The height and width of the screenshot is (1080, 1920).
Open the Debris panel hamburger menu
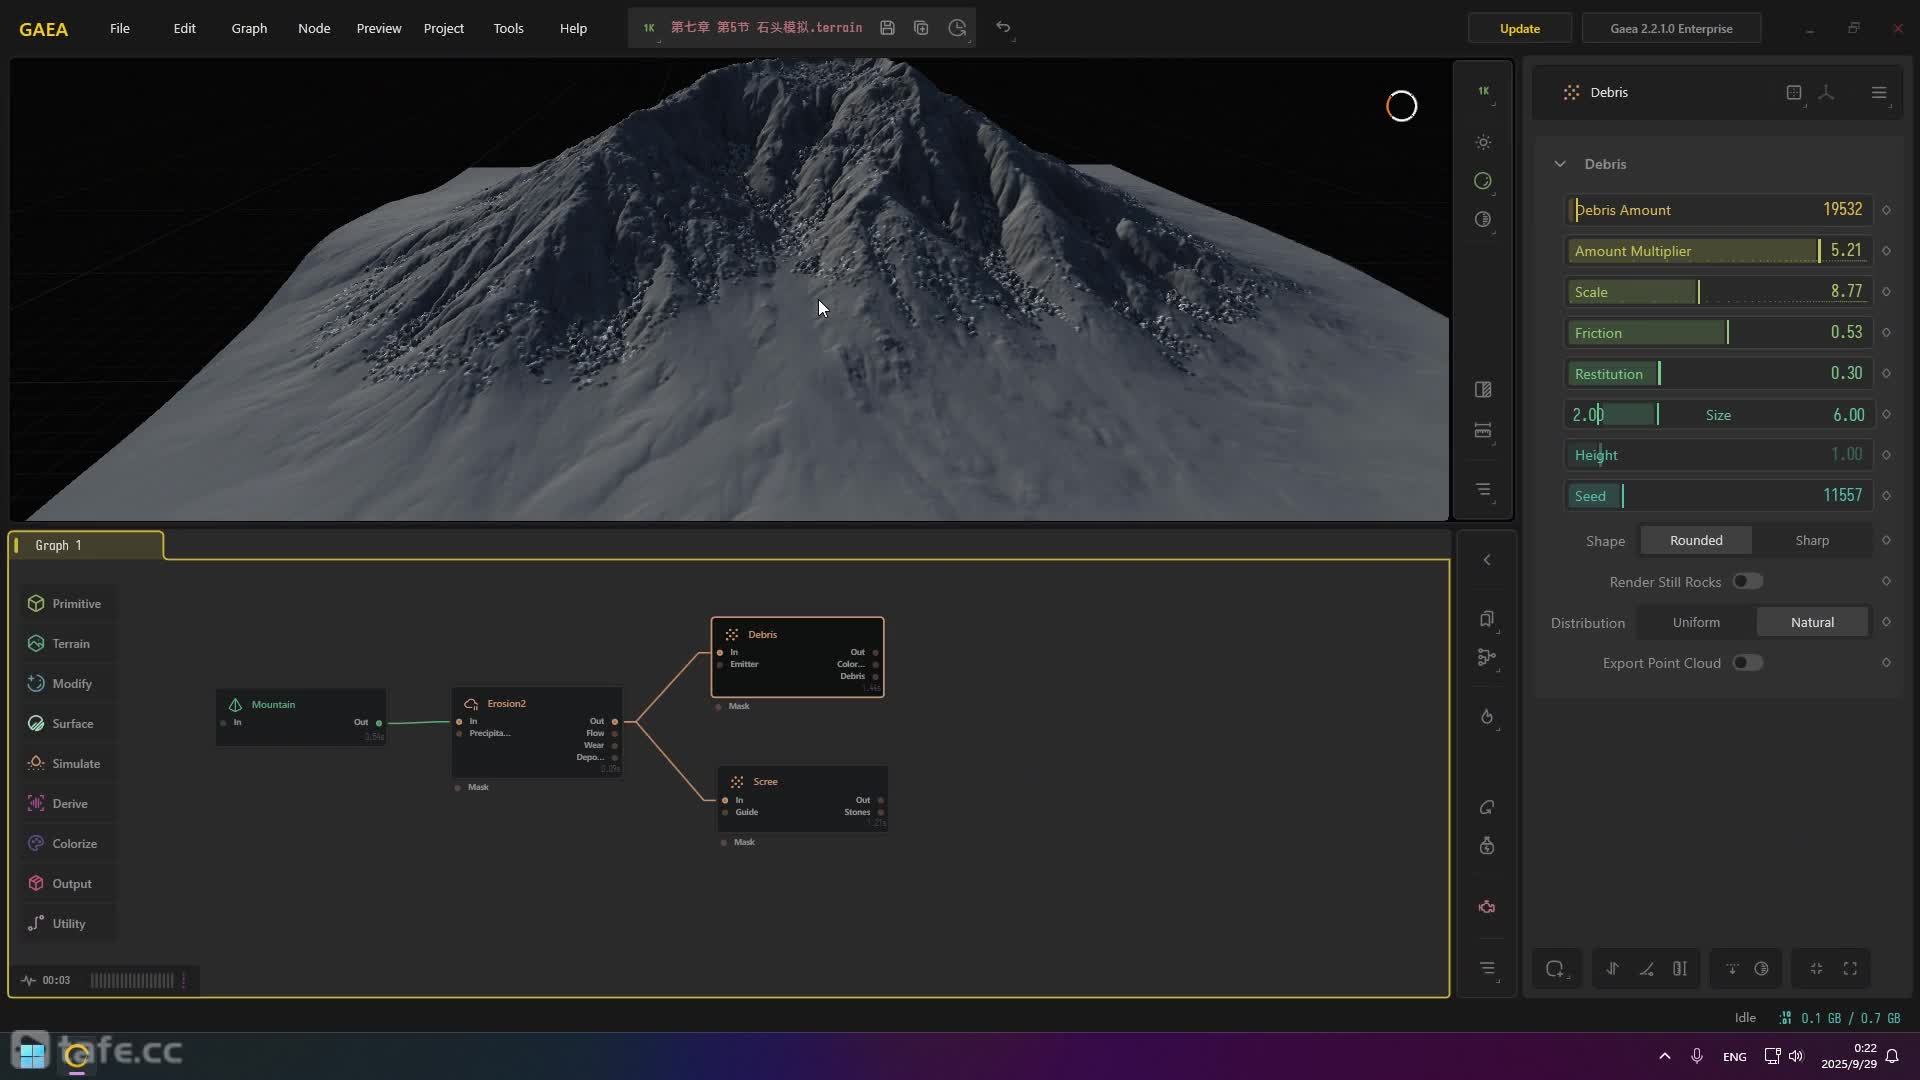click(1878, 92)
